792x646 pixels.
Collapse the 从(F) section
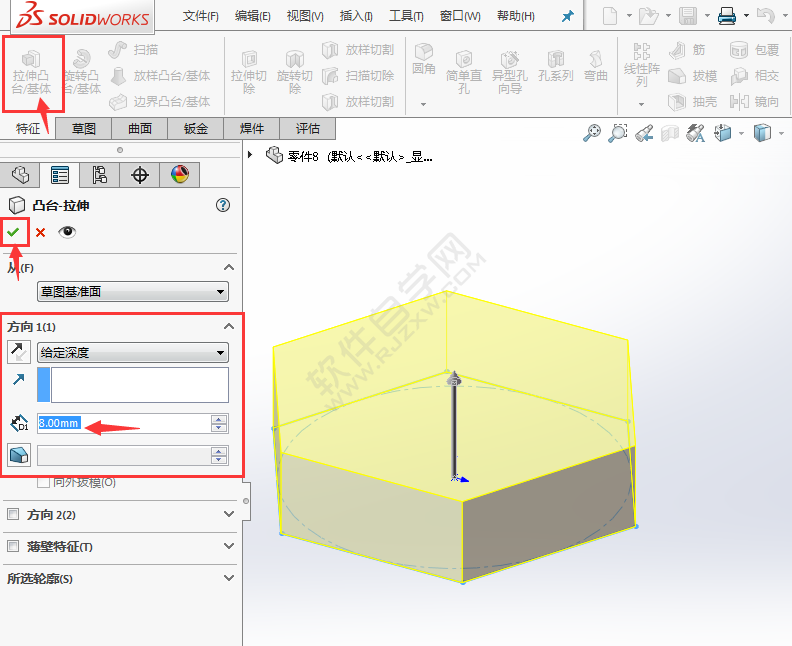[229, 267]
